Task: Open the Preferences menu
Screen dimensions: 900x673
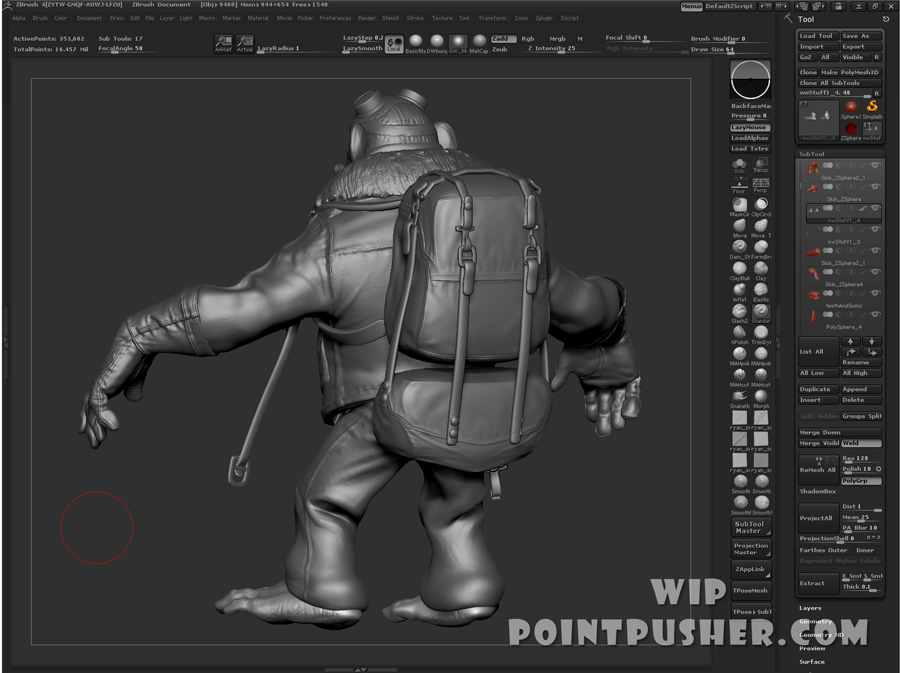Action: 335,18
